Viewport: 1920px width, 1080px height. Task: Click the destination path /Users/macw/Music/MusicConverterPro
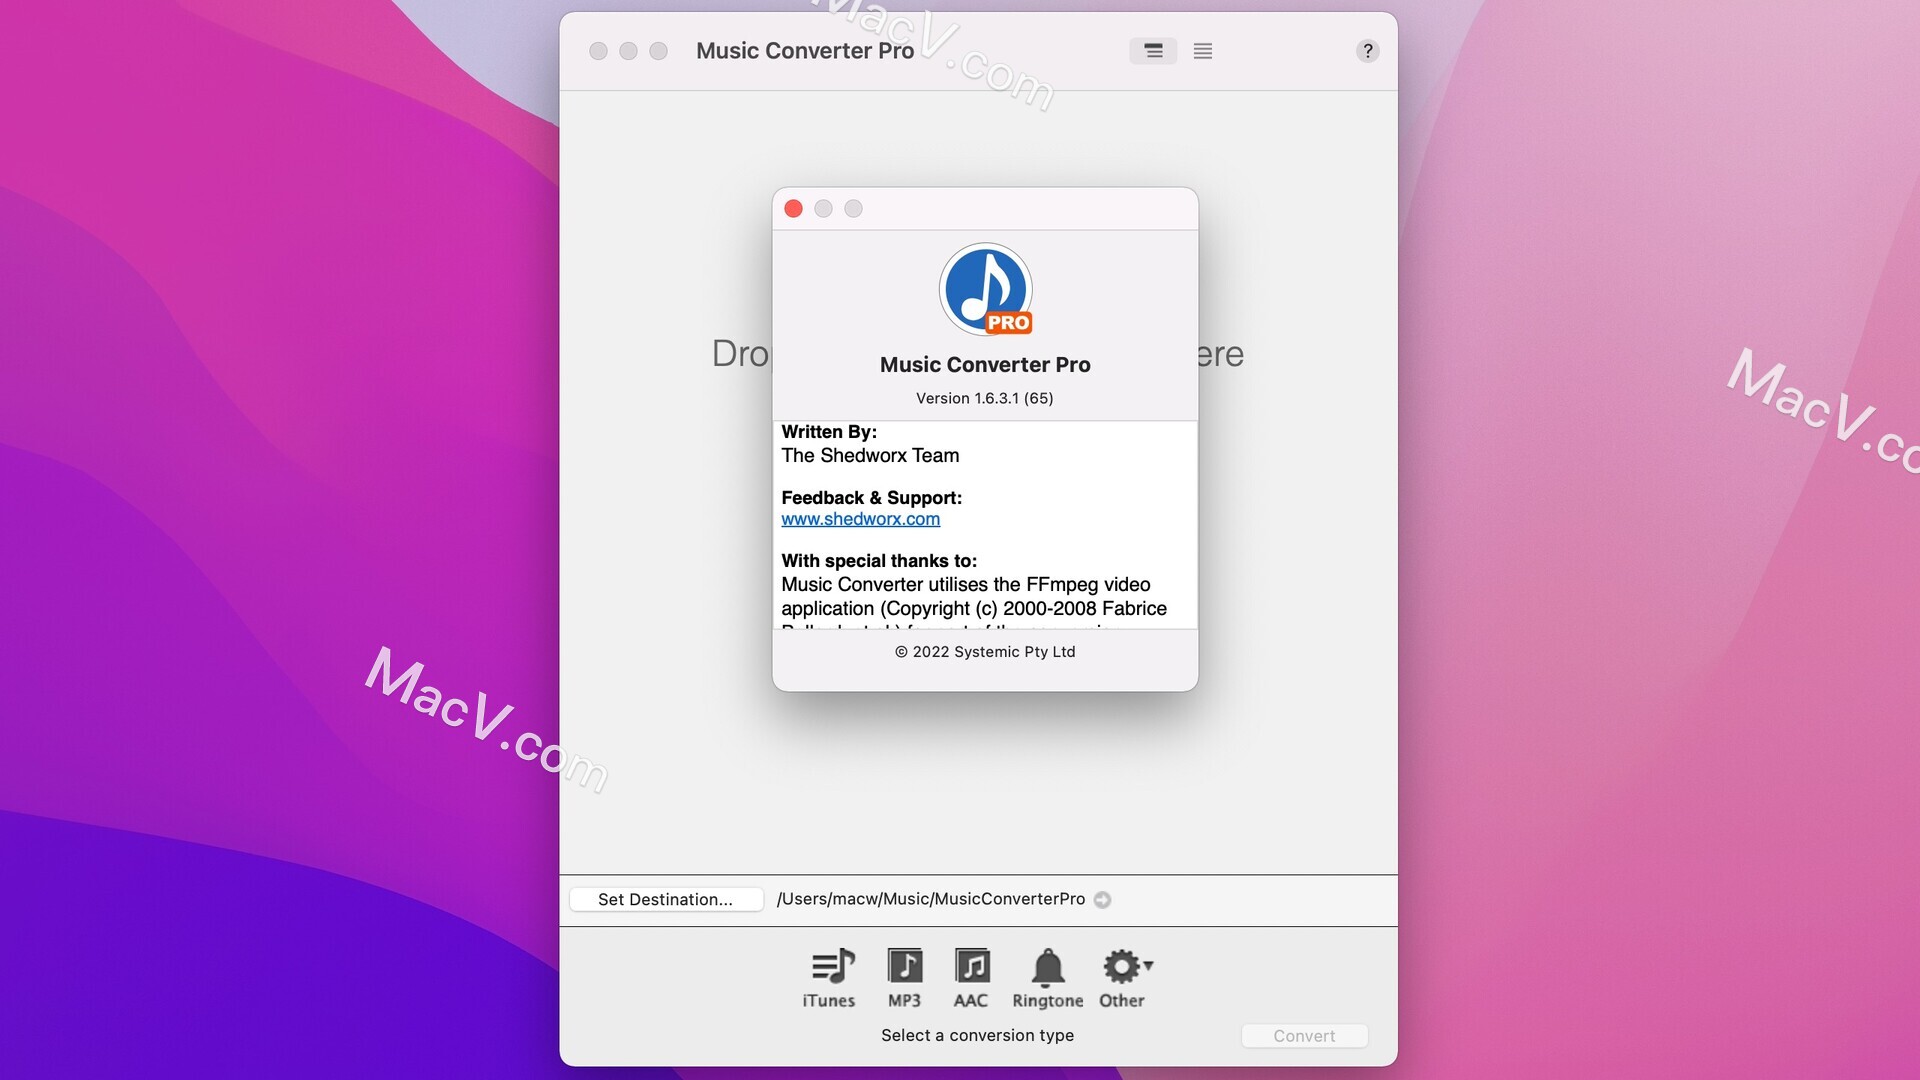[x=931, y=899]
